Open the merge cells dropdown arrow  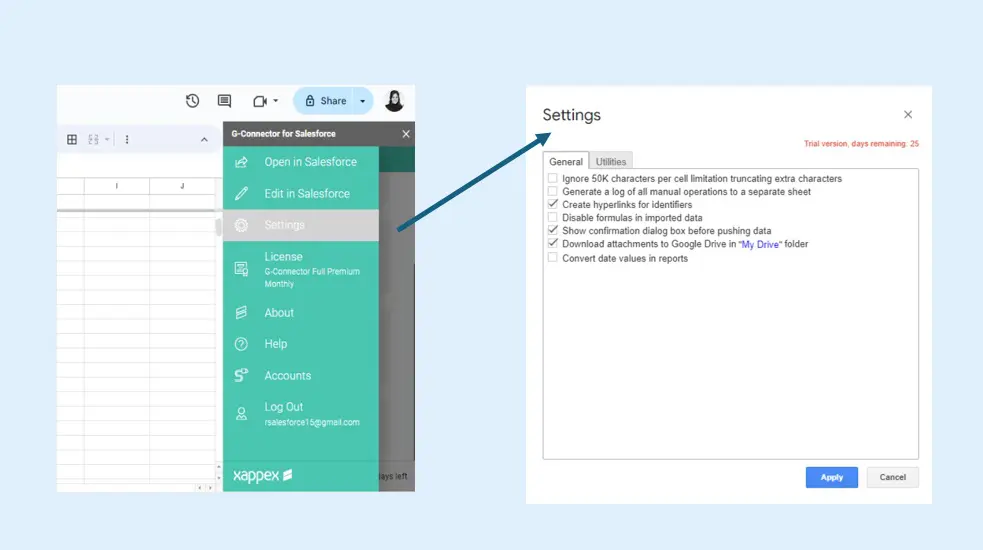[107, 140]
